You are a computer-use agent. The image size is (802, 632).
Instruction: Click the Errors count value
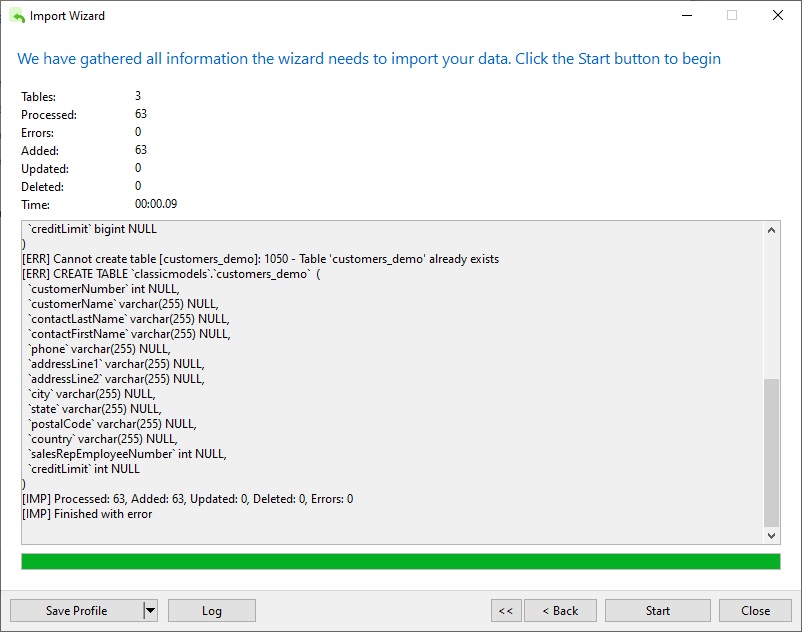point(138,132)
